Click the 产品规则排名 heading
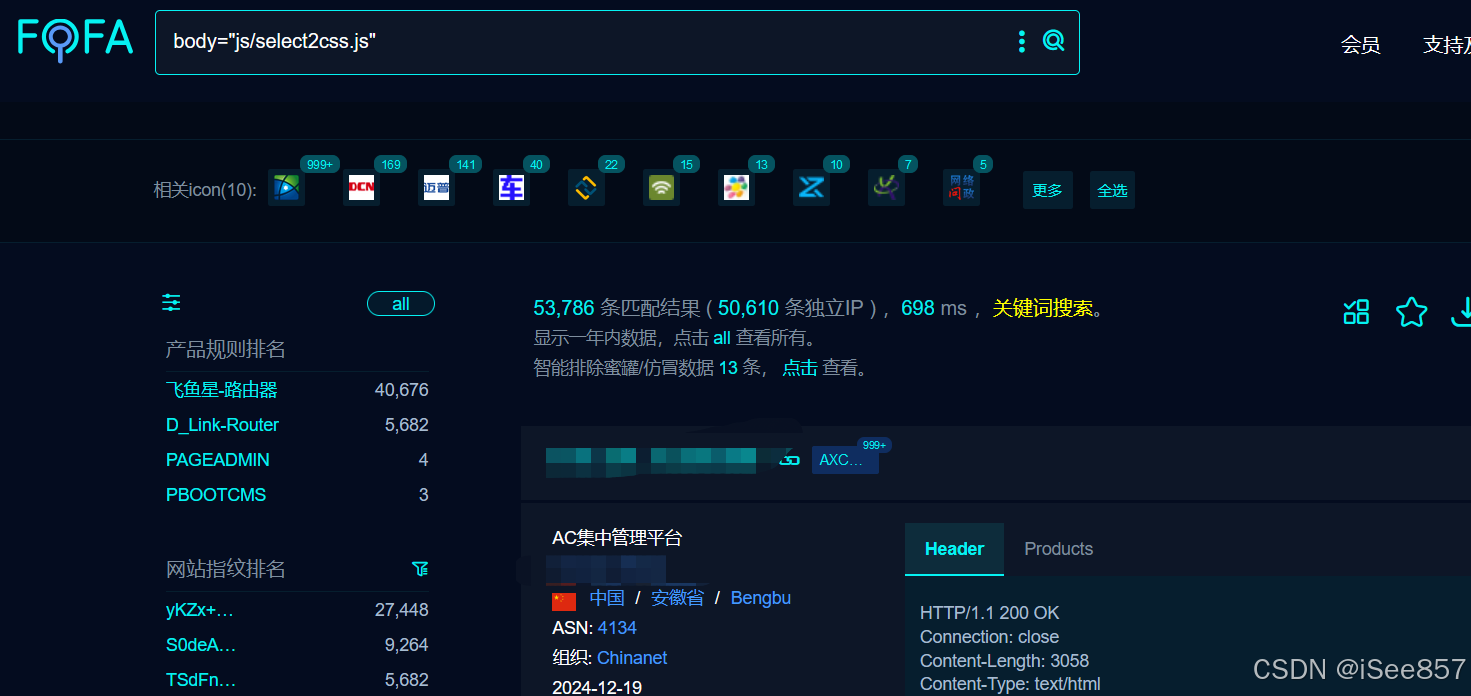The height and width of the screenshot is (696, 1471). (x=226, y=349)
